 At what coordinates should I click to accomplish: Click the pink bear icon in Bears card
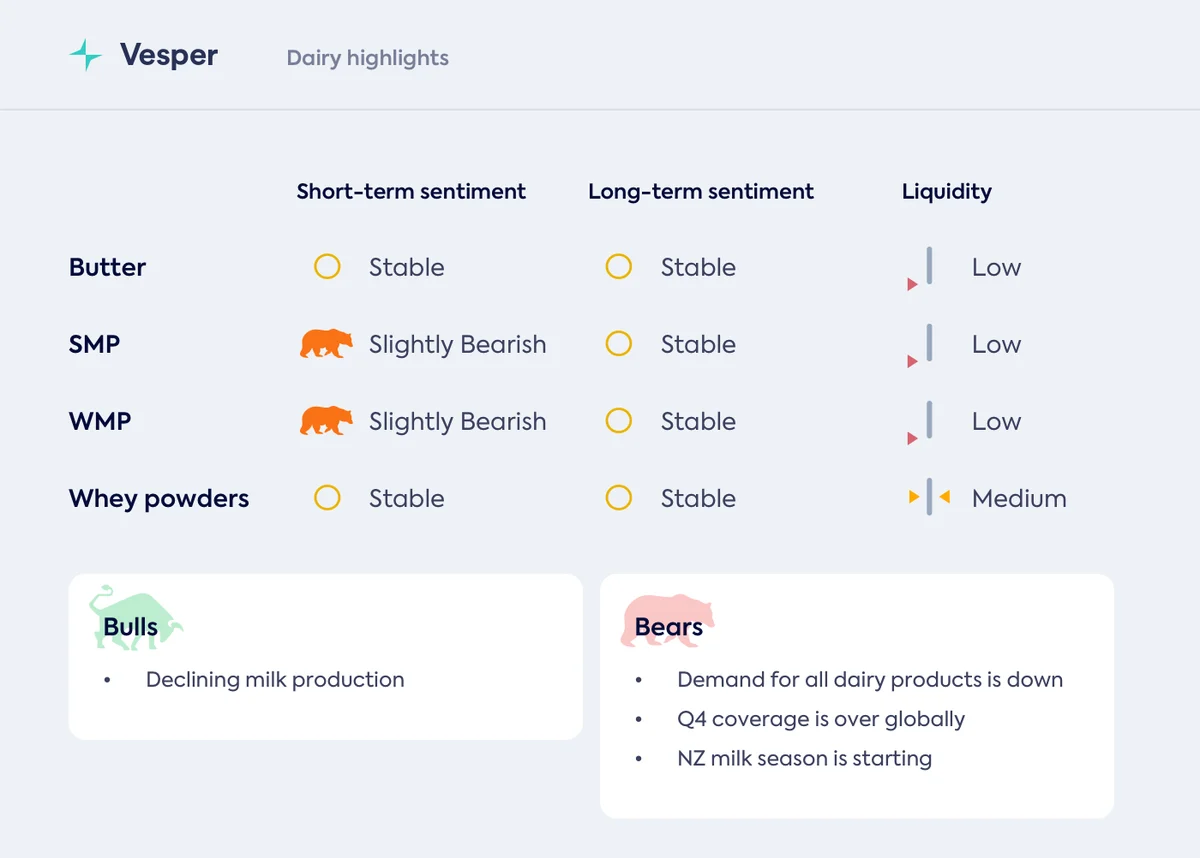point(668,620)
